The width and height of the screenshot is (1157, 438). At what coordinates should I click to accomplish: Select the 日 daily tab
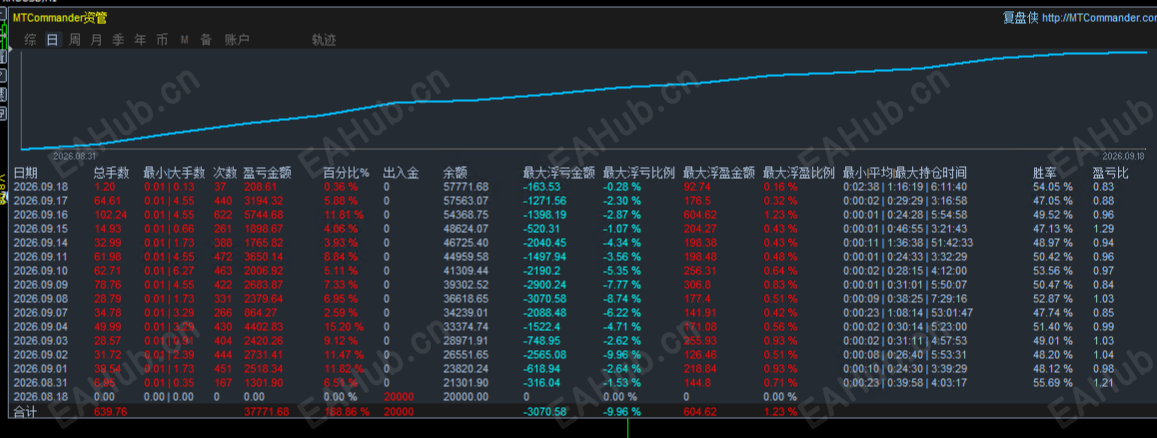[52, 40]
